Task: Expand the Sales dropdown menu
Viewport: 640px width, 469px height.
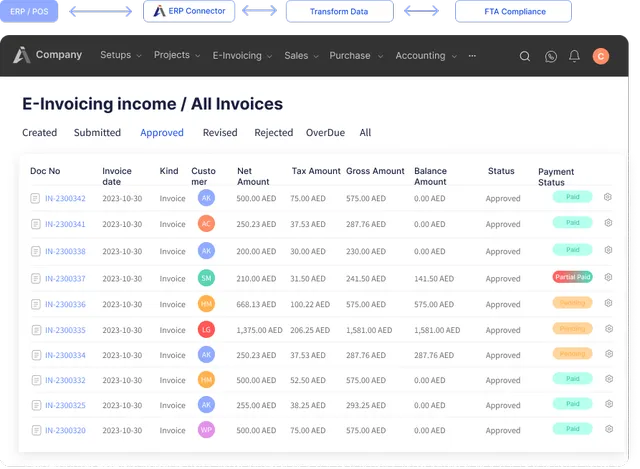Action: point(301,56)
